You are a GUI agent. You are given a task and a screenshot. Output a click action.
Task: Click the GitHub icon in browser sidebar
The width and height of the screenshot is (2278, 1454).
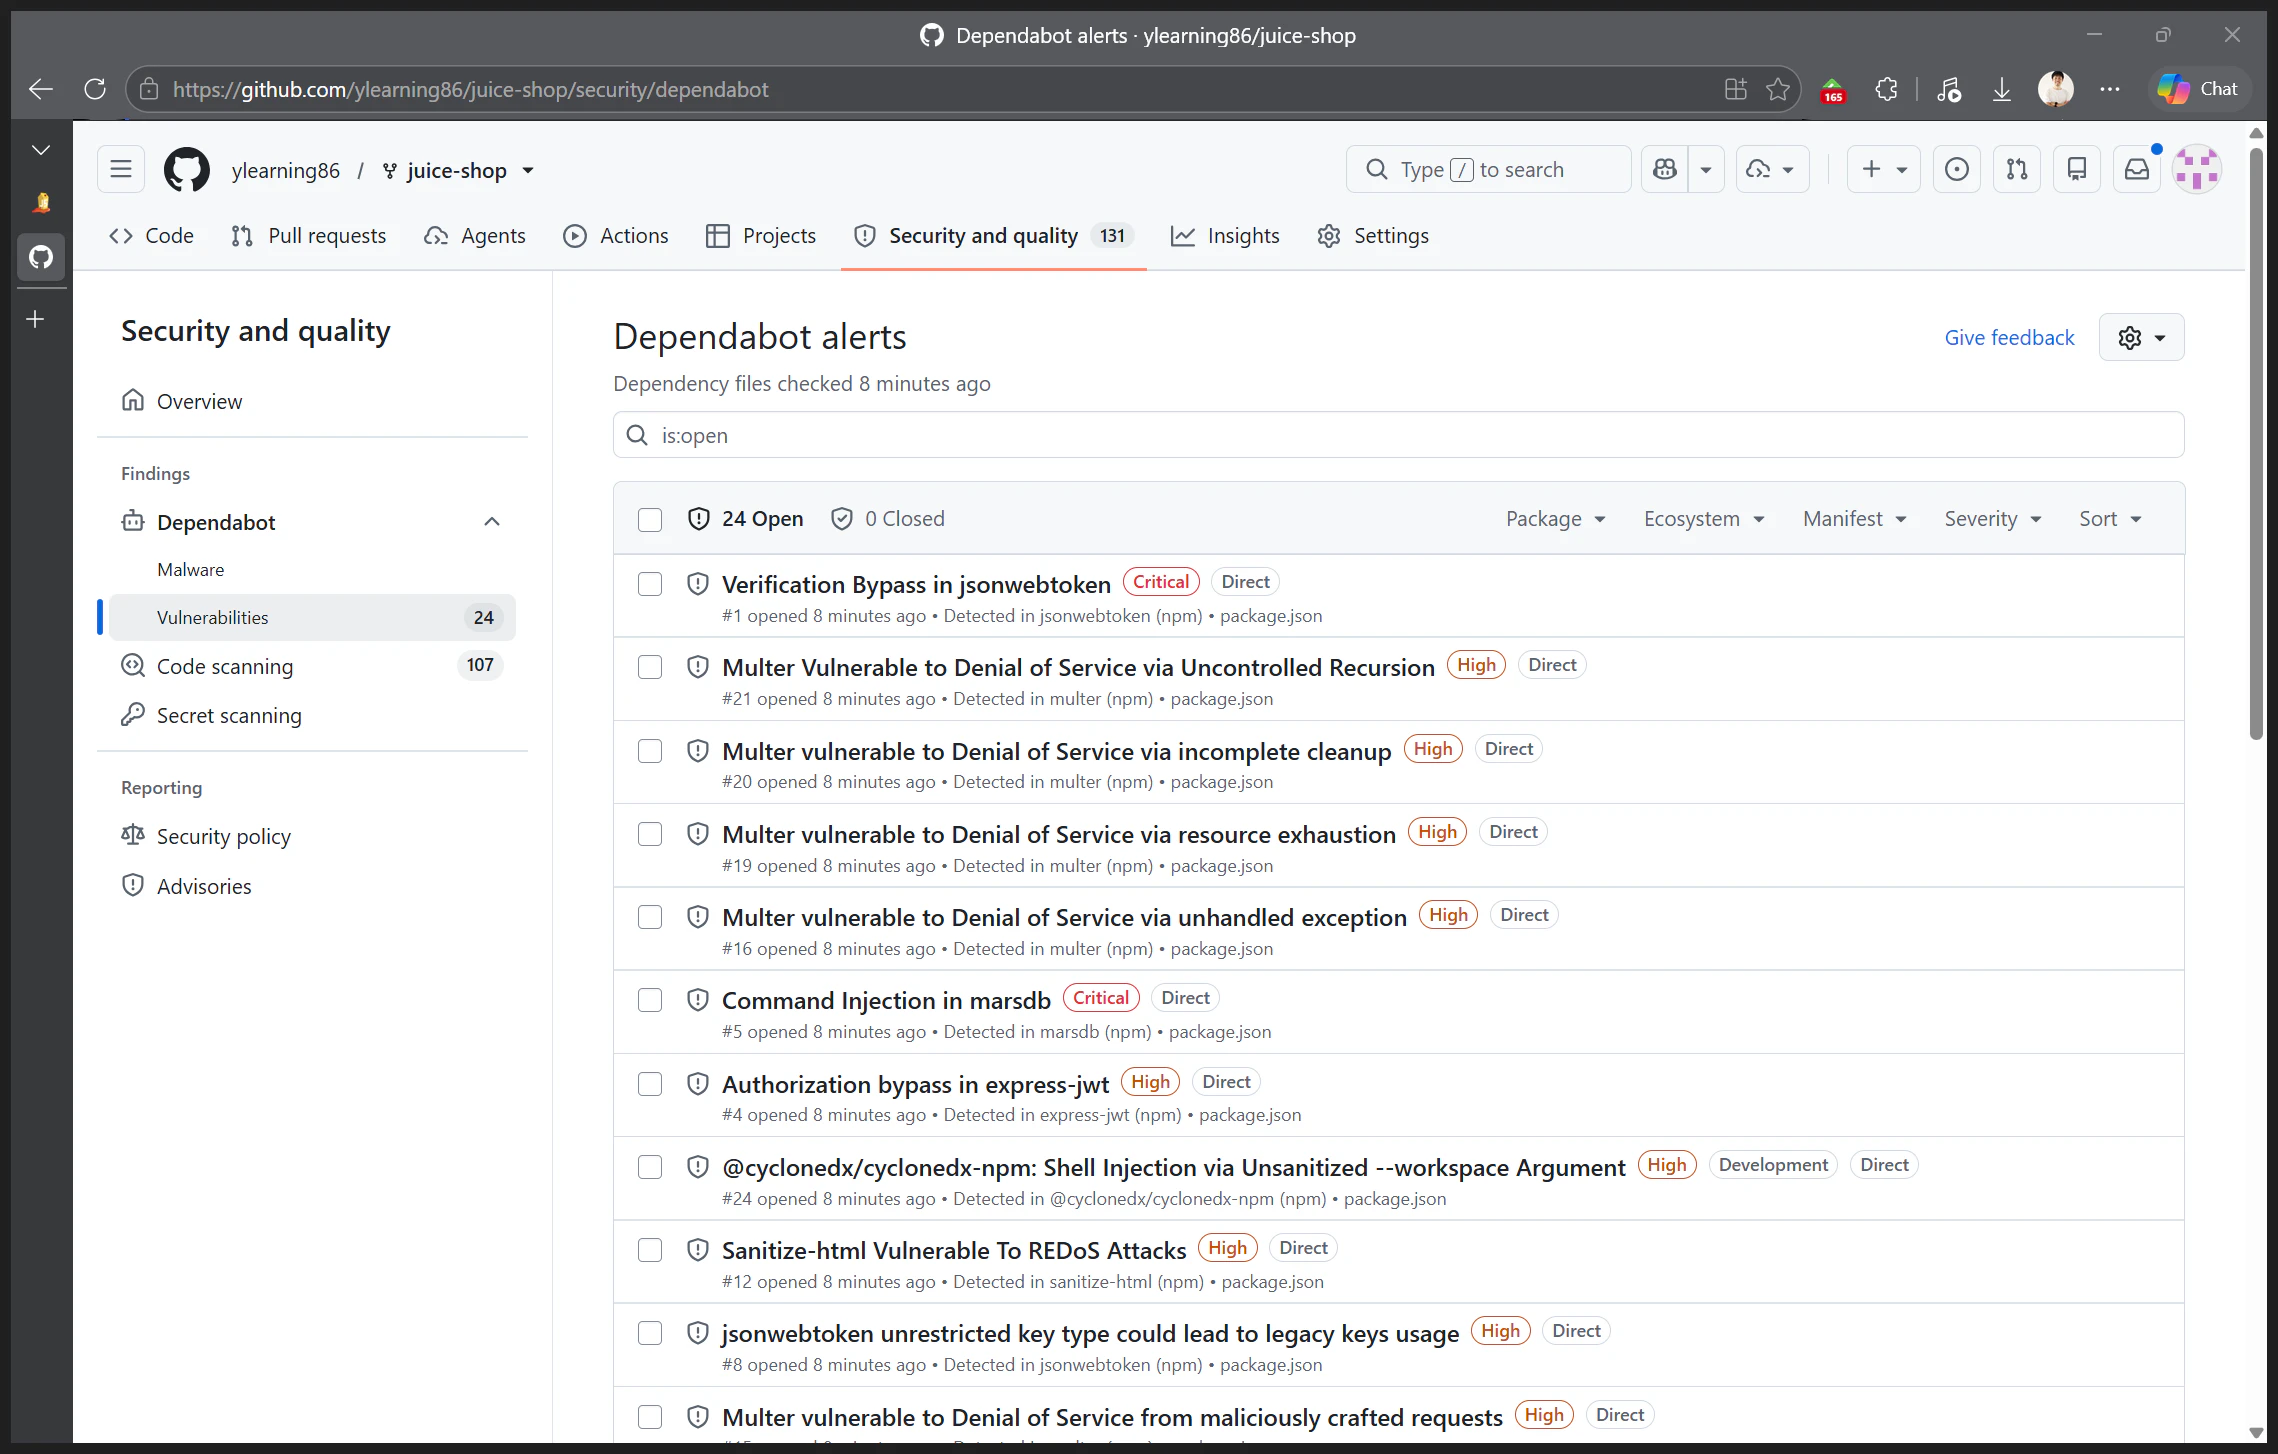click(41, 257)
